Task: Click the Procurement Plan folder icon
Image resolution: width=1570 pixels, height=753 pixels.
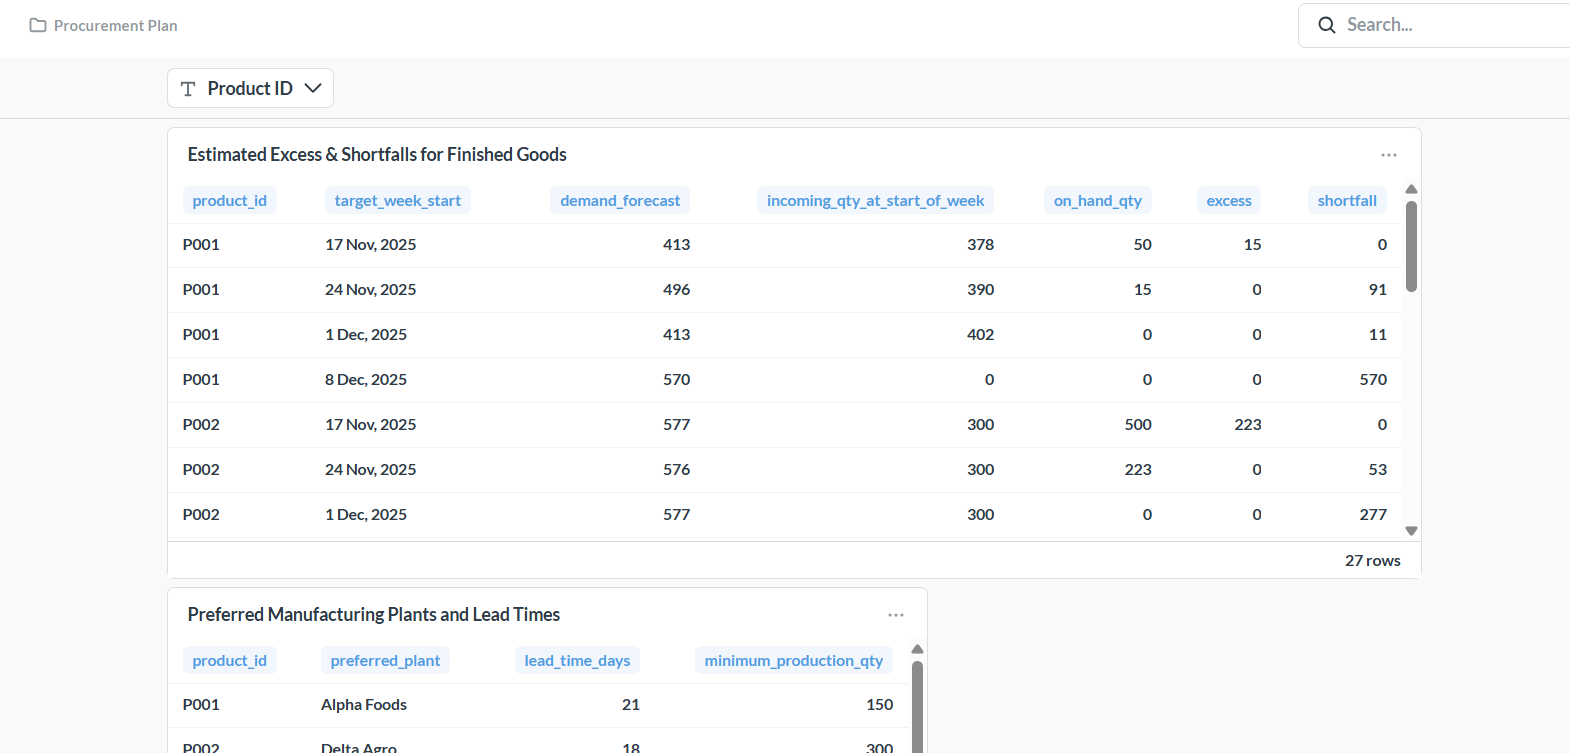Action: [38, 25]
